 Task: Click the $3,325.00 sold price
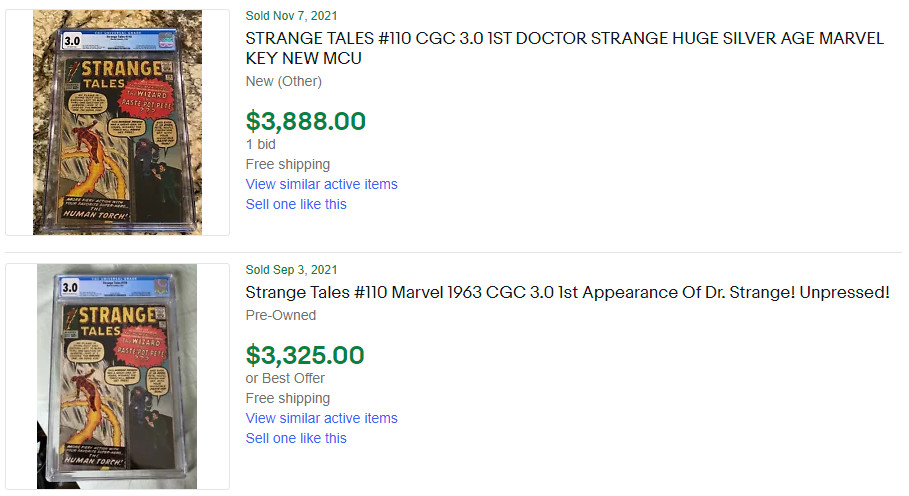pos(305,355)
